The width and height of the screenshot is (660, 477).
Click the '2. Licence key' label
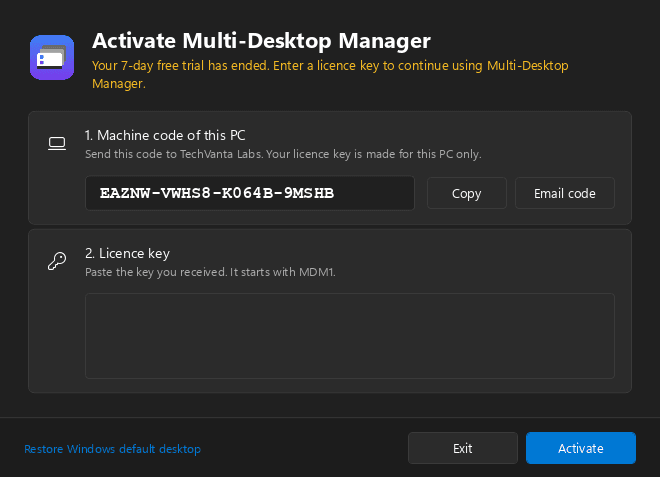pos(128,253)
